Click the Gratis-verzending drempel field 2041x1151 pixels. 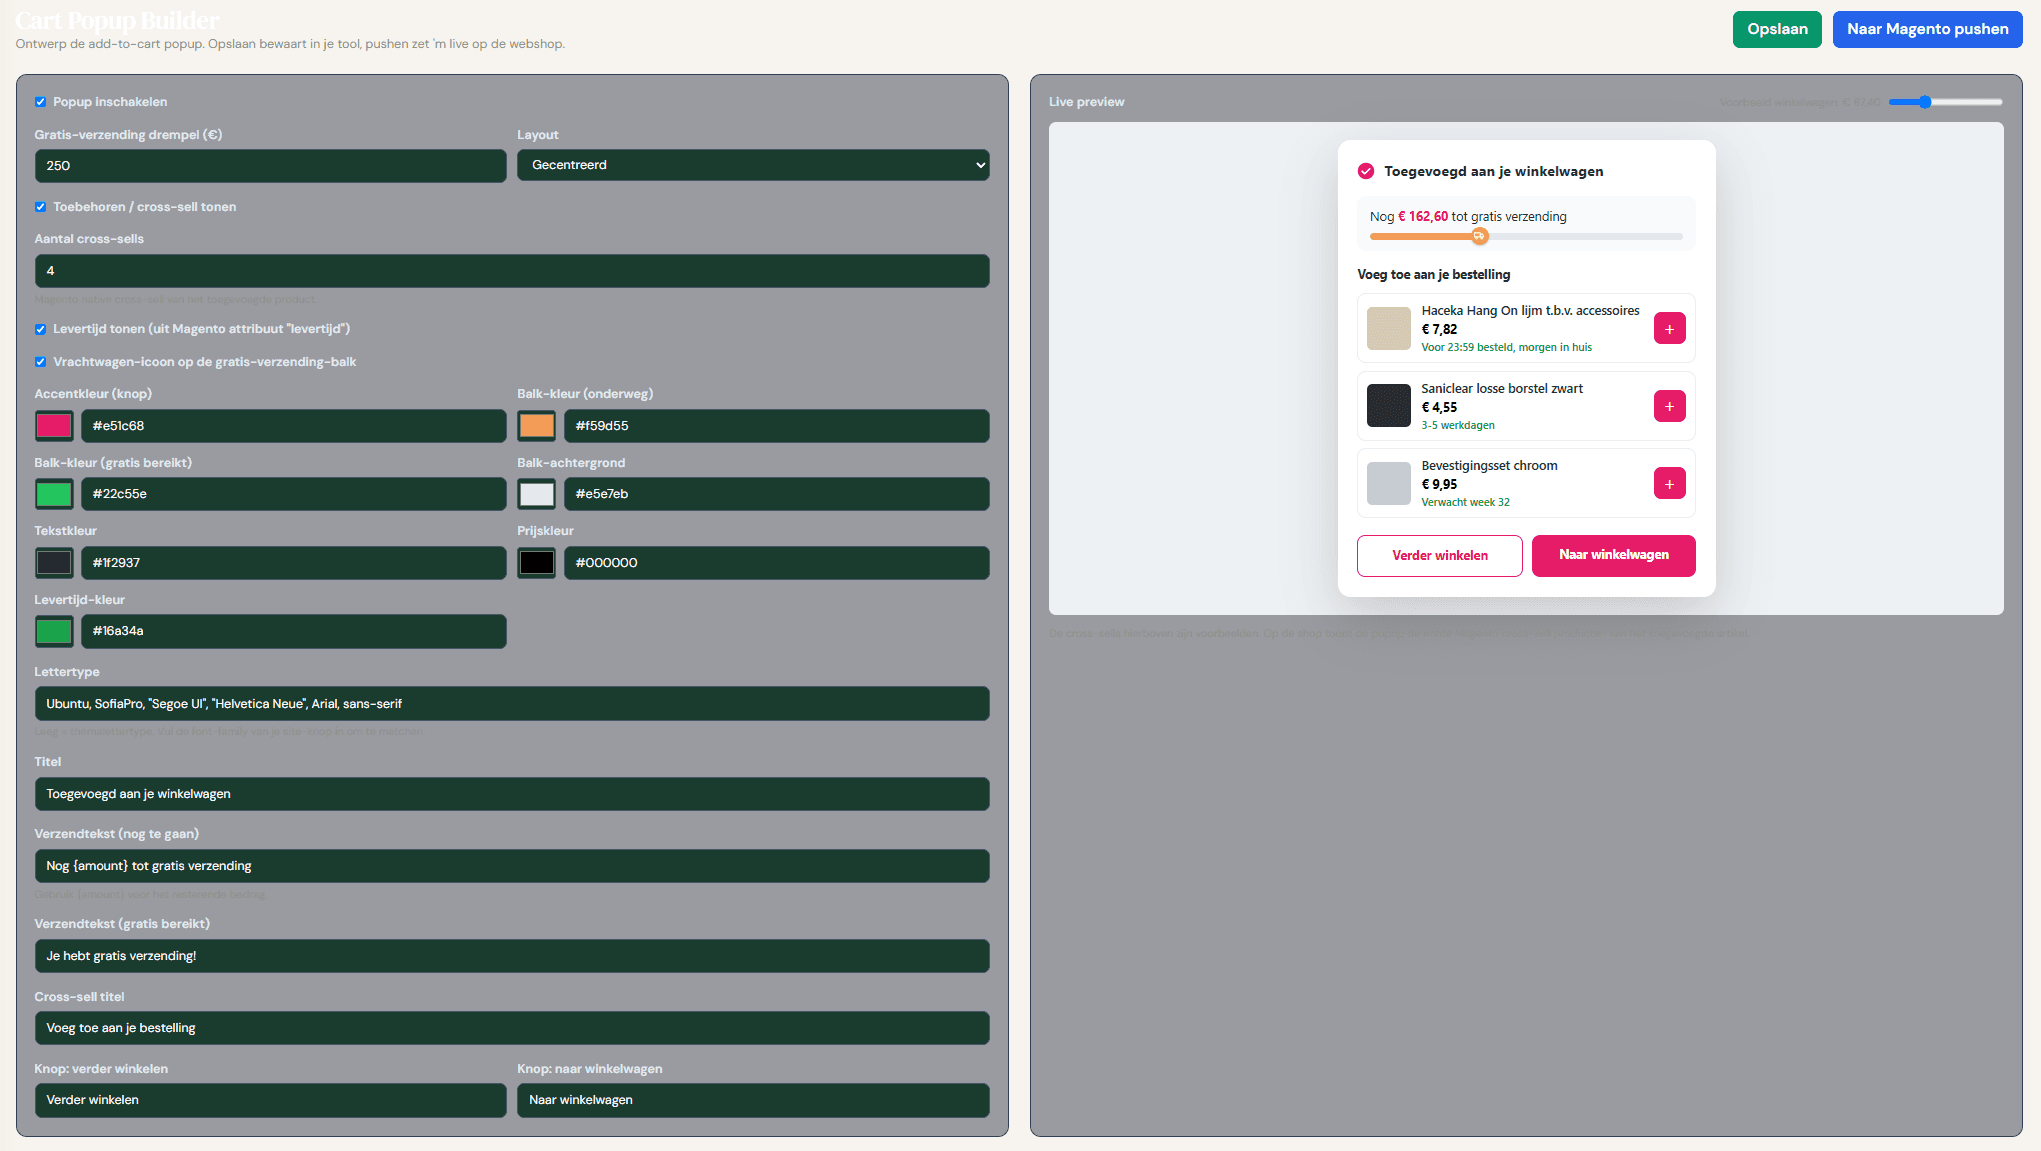pos(270,166)
